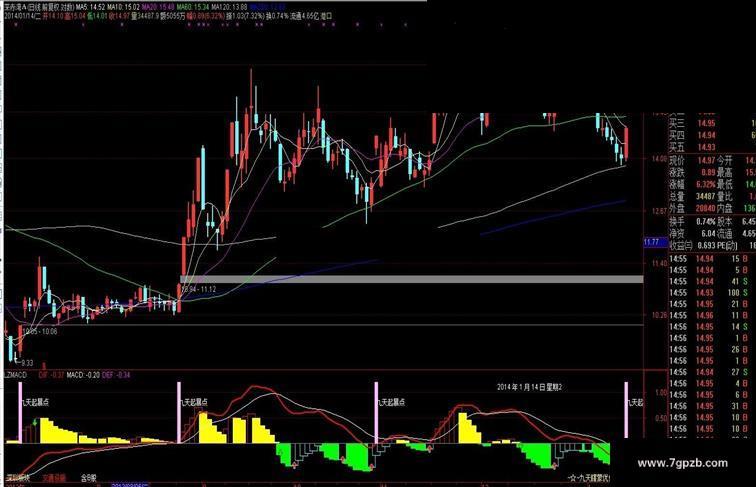Select the 含B股 tab at chart bottom

click(x=89, y=478)
